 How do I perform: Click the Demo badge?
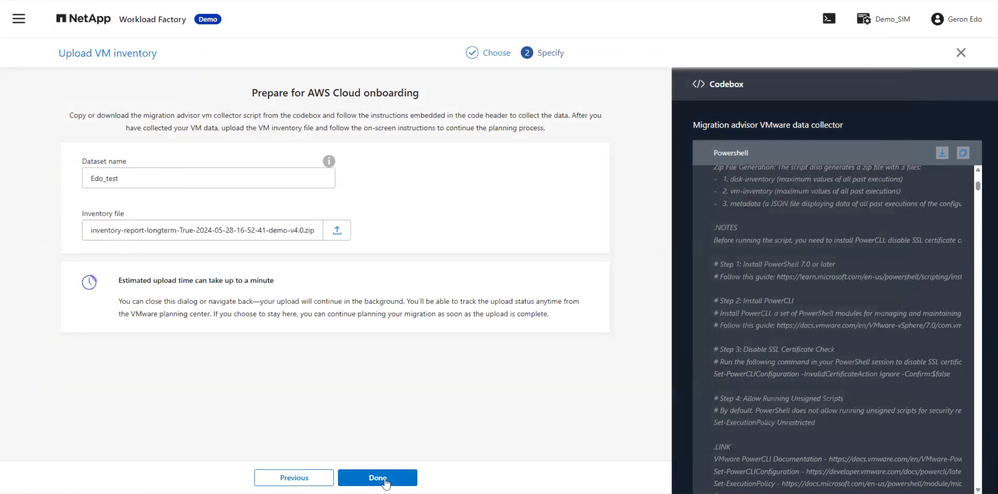point(207,19)
